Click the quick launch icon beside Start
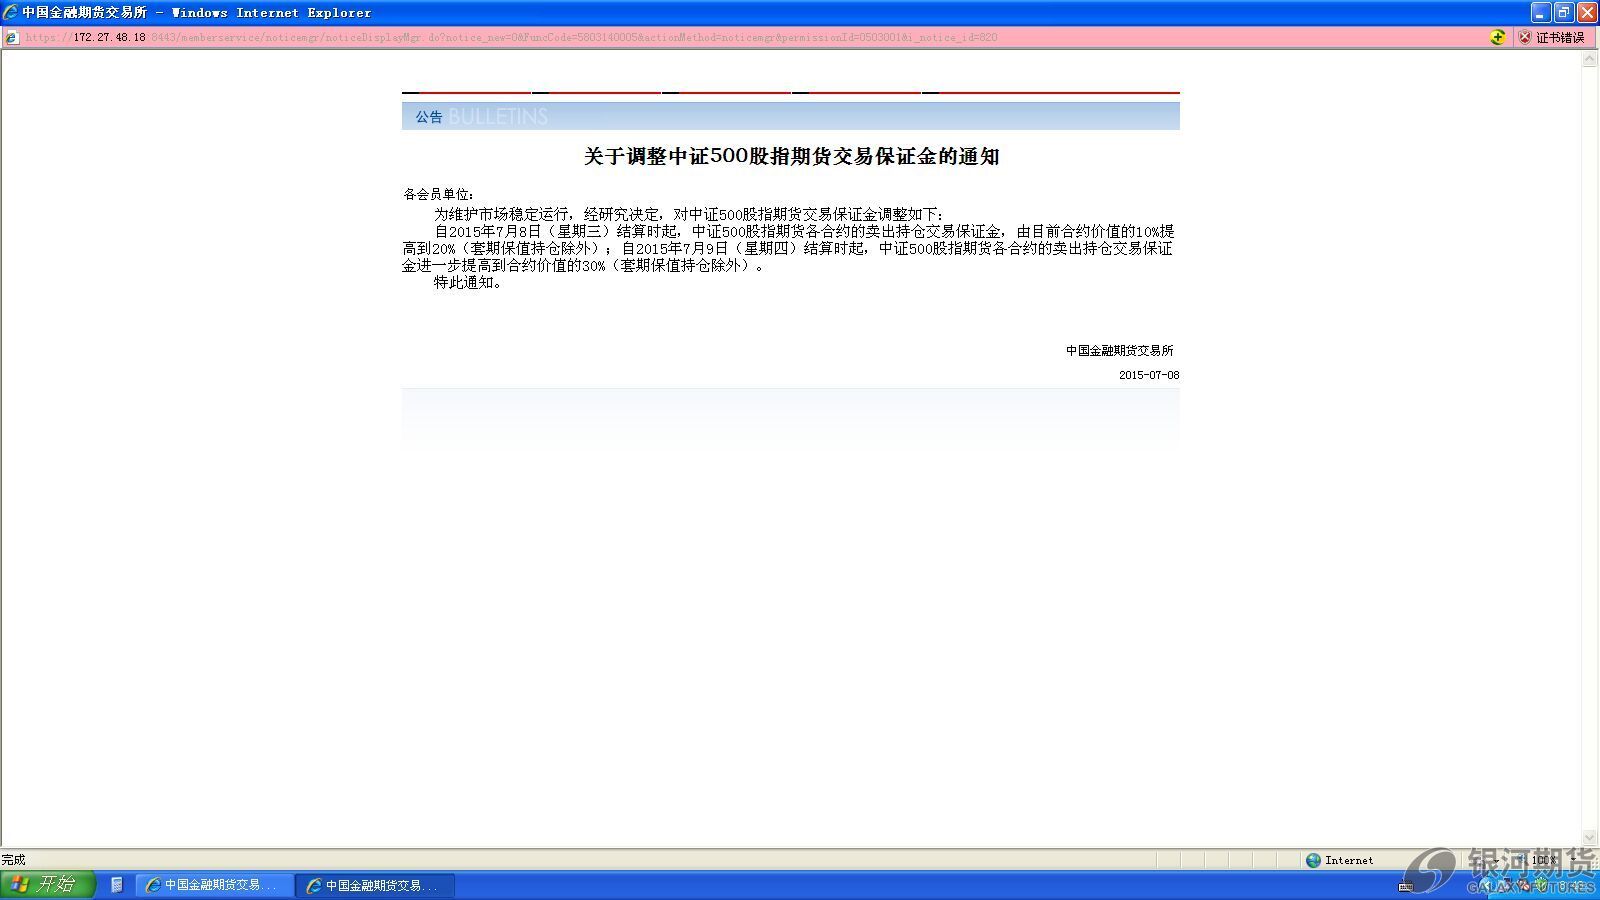 tap(117, 885)
